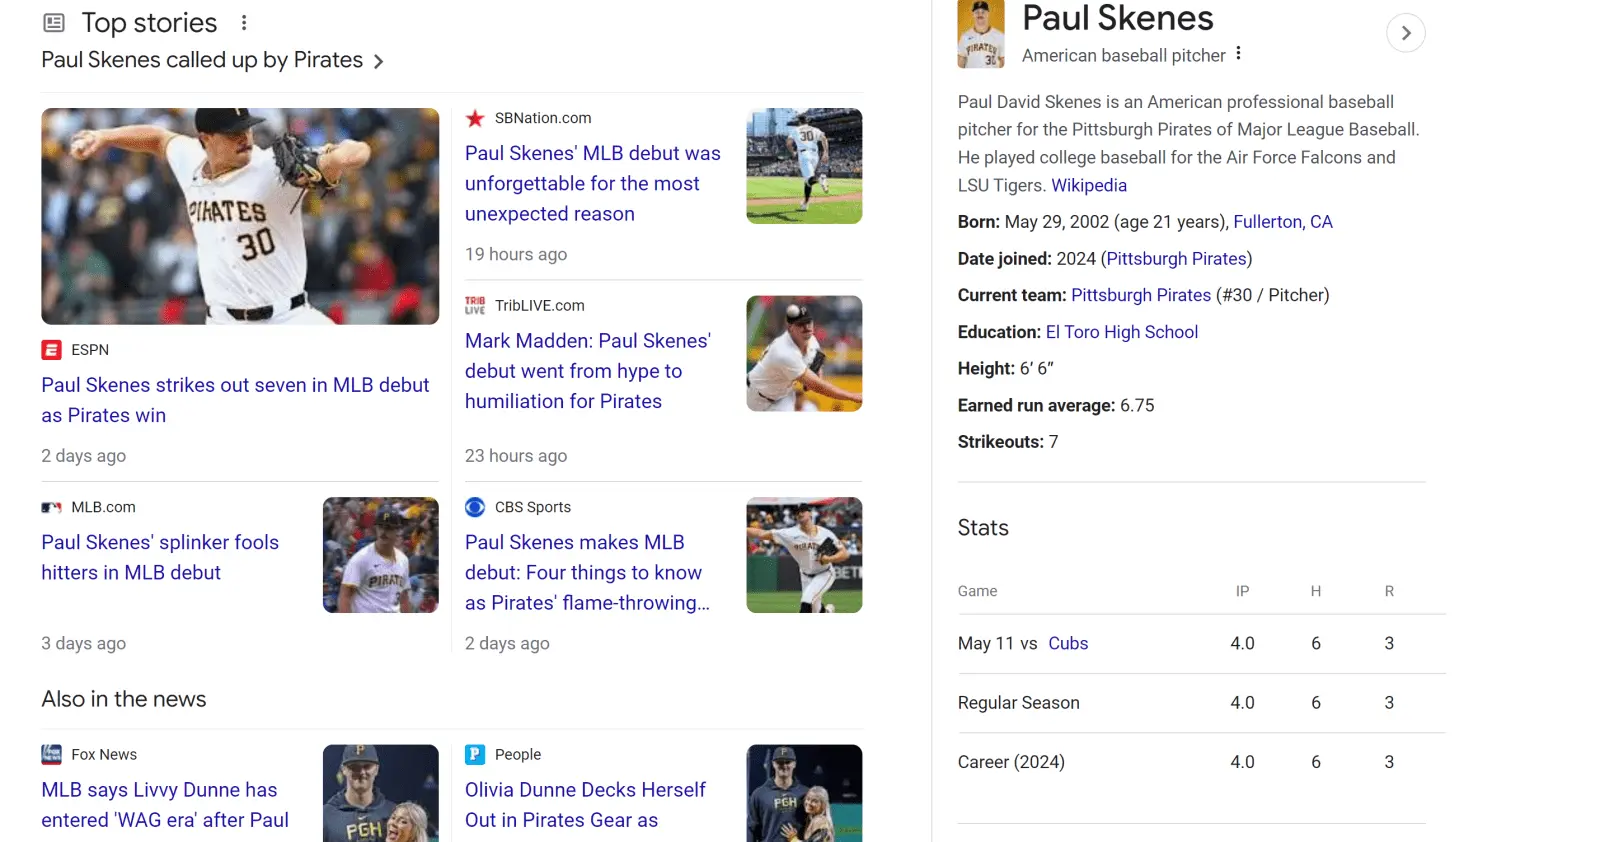Image resolution: width=1600 pixels, height=842 pixels.
Task: Click the People magazine logo icon
Action: coord(475,754)
